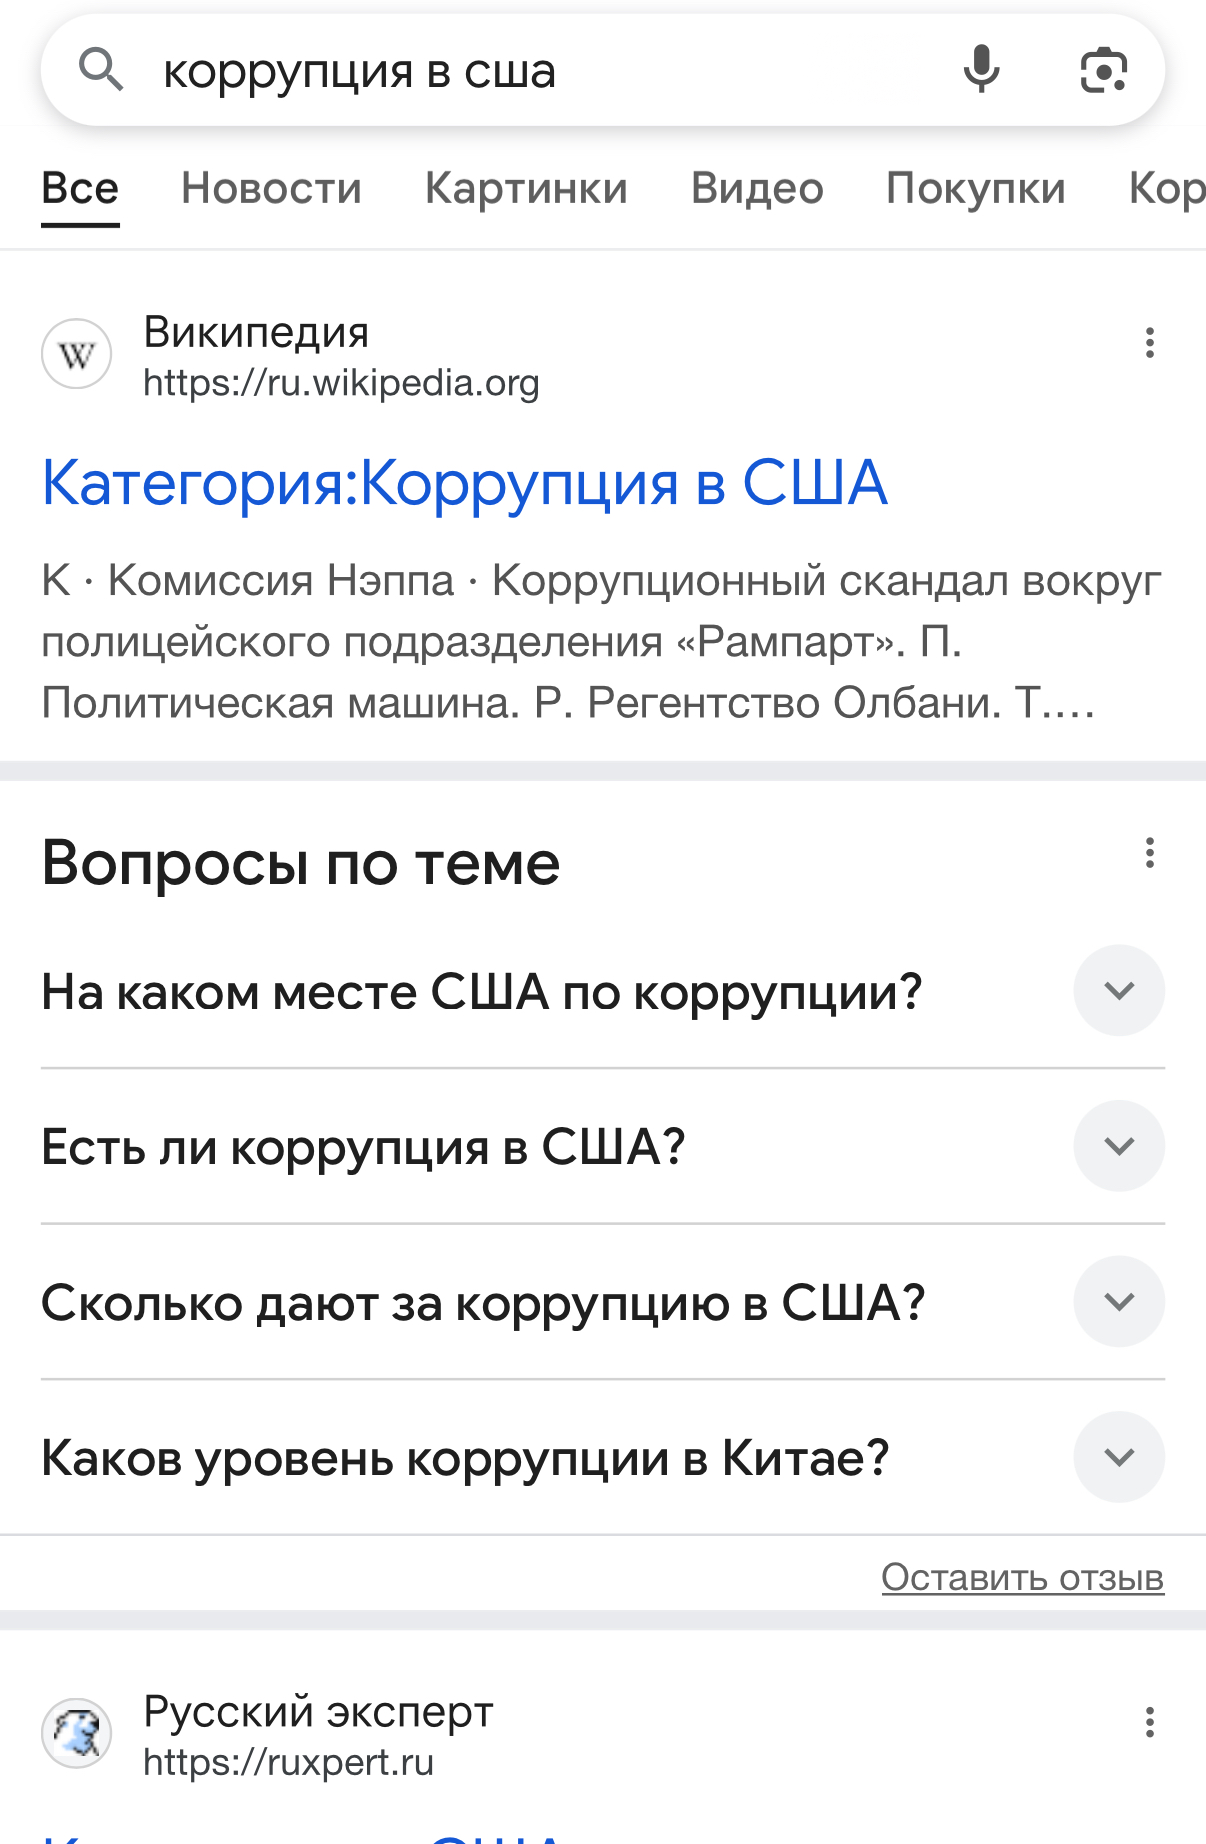Click the Wikipedia favicon icon
The image size is (1206, 1844).
click(x=77, y=354)
